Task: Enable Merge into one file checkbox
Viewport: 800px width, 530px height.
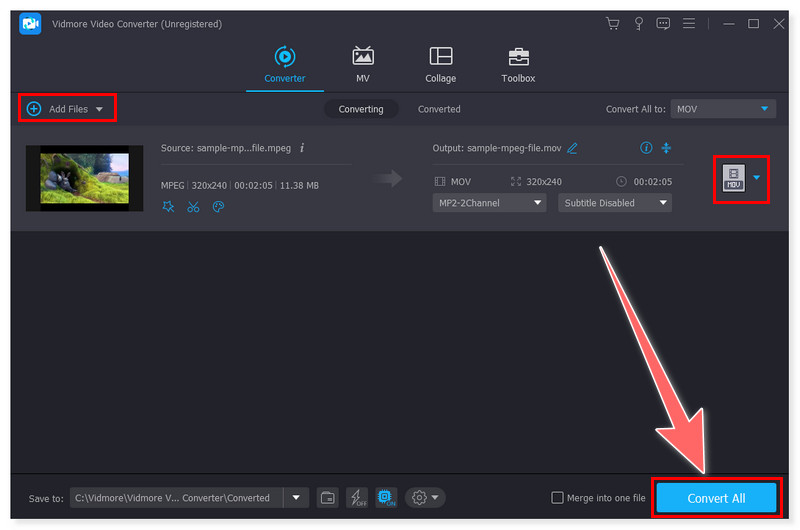Action: (x=557, y=498)
